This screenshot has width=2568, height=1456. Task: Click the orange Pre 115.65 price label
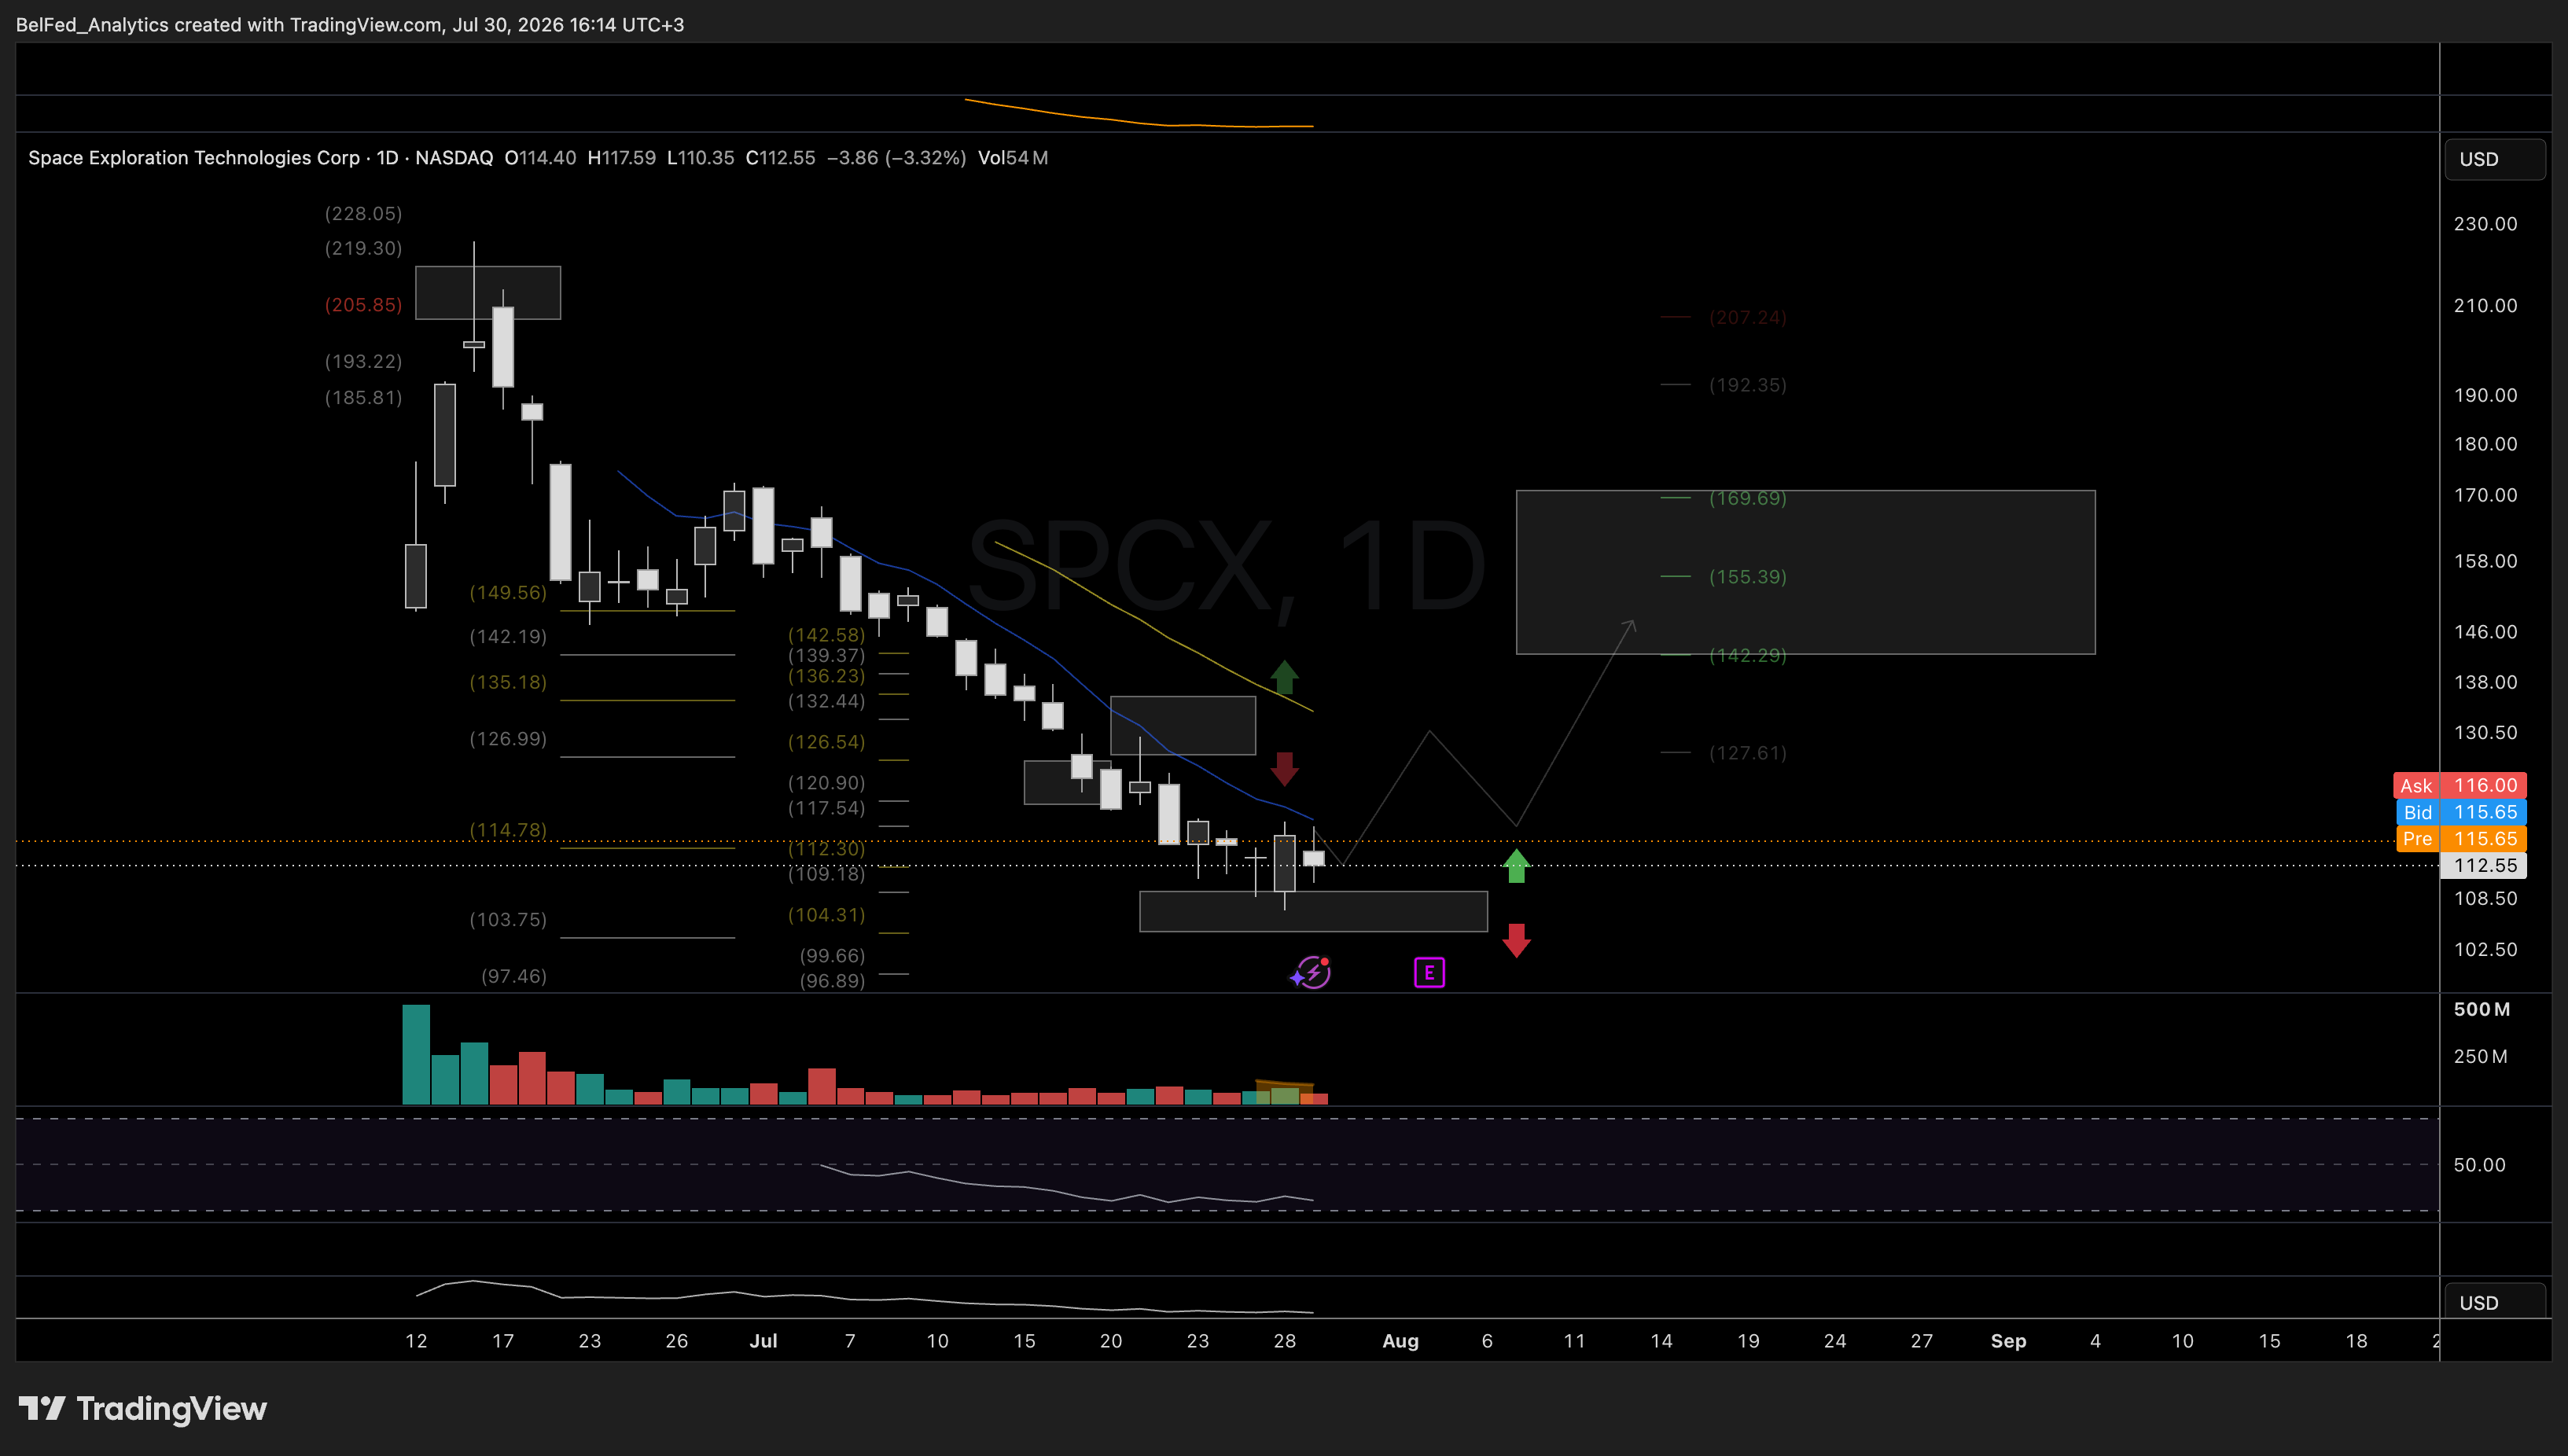tap(2460, 838)
